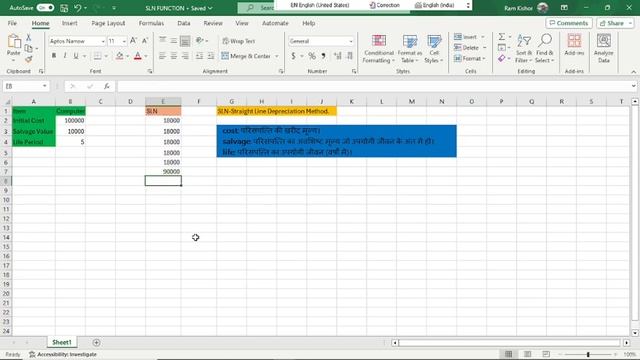This screenshot has width=640, height=360.
Task: Click the Share button
Action: (615, 23)
